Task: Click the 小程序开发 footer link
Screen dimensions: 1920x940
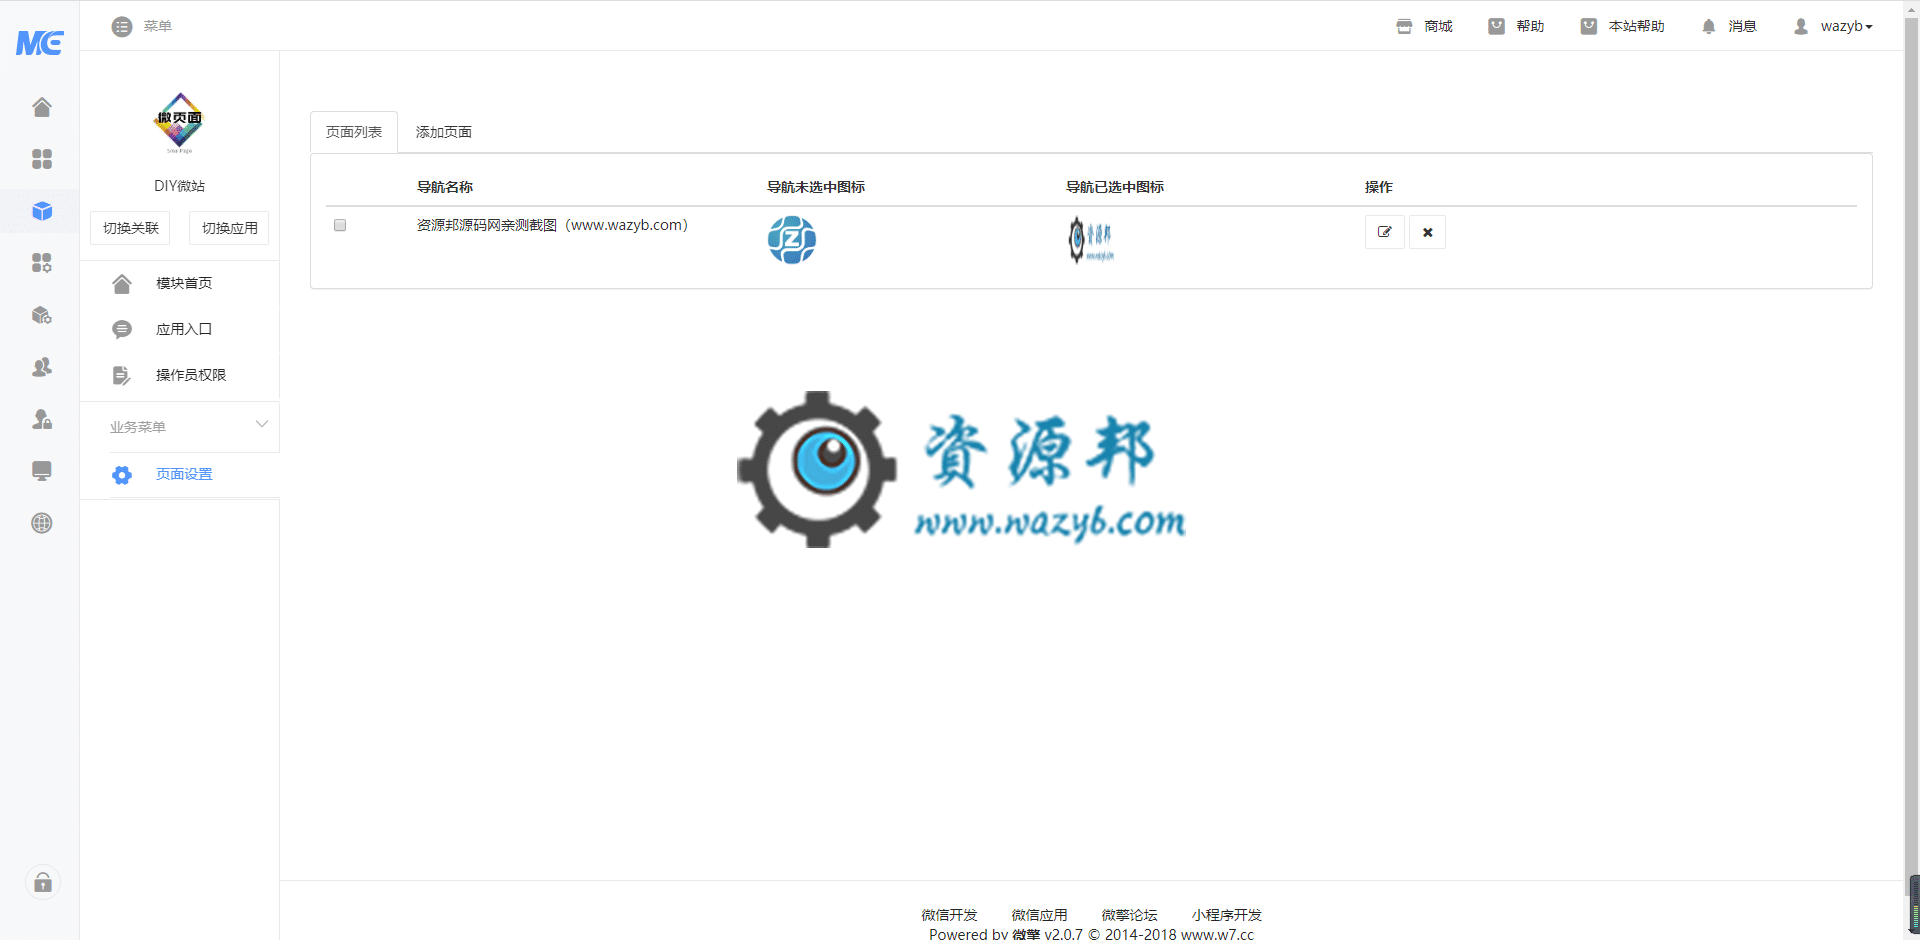Action: (1226, 915)
